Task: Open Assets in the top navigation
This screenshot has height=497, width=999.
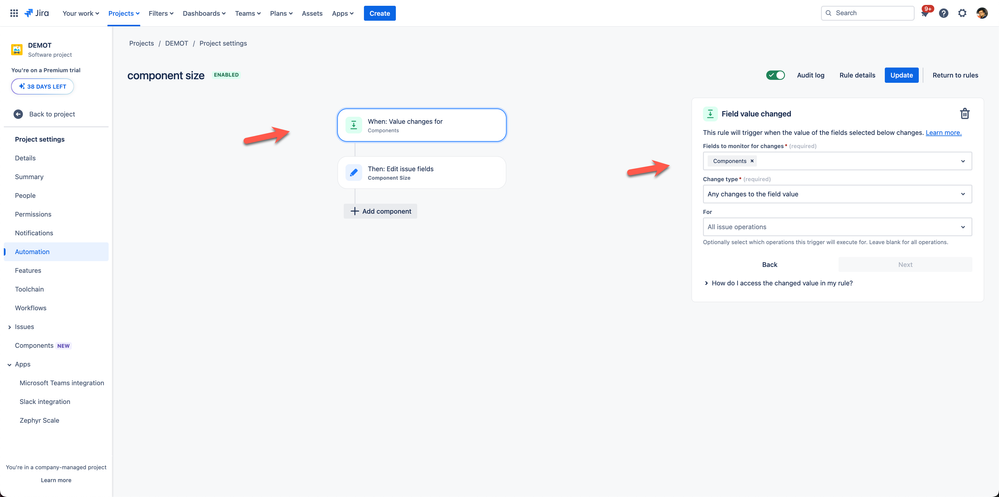Action: (x=312, y=13)
